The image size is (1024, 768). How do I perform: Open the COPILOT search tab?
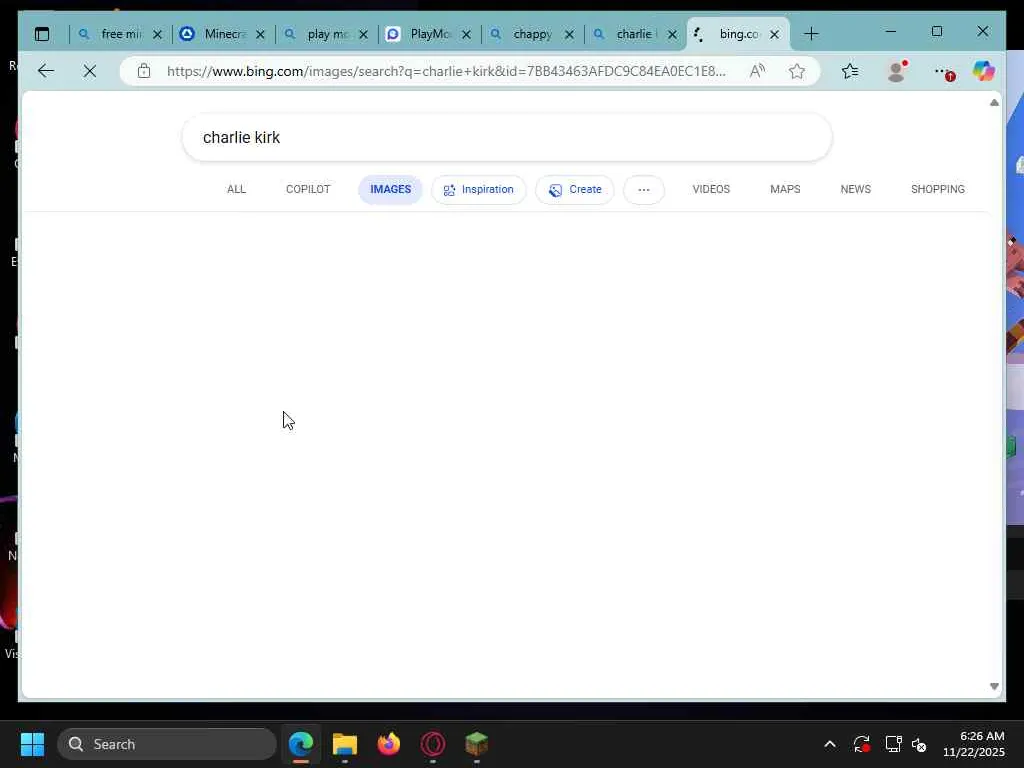click(x=308, y=189)
